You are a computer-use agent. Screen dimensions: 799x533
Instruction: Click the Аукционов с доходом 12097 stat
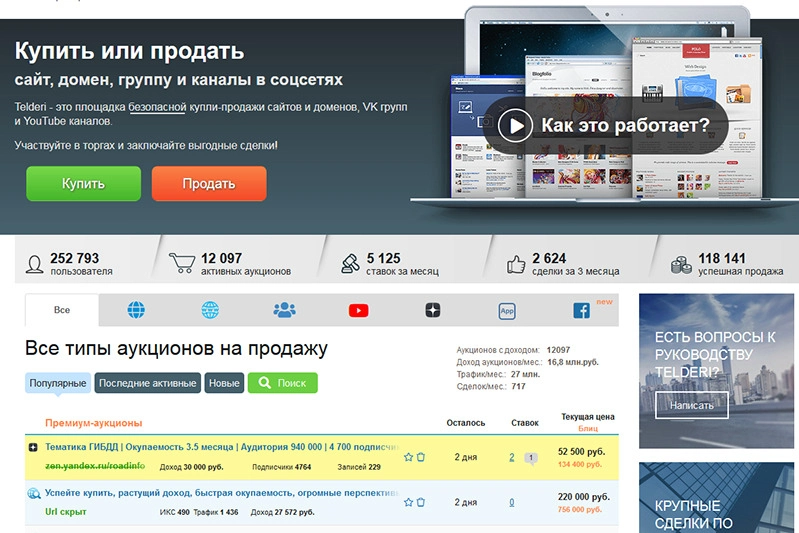click(513, 350)
